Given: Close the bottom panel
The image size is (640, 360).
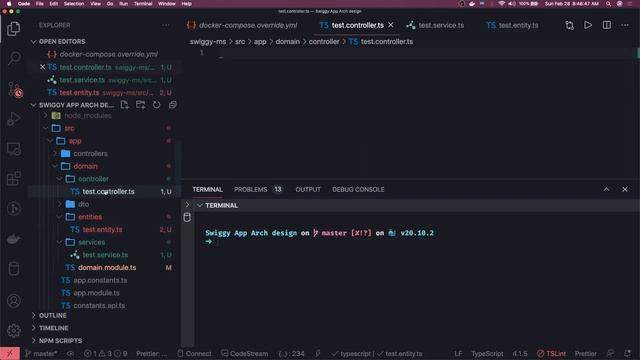Looking at the screenshot, I should point(625,189).
